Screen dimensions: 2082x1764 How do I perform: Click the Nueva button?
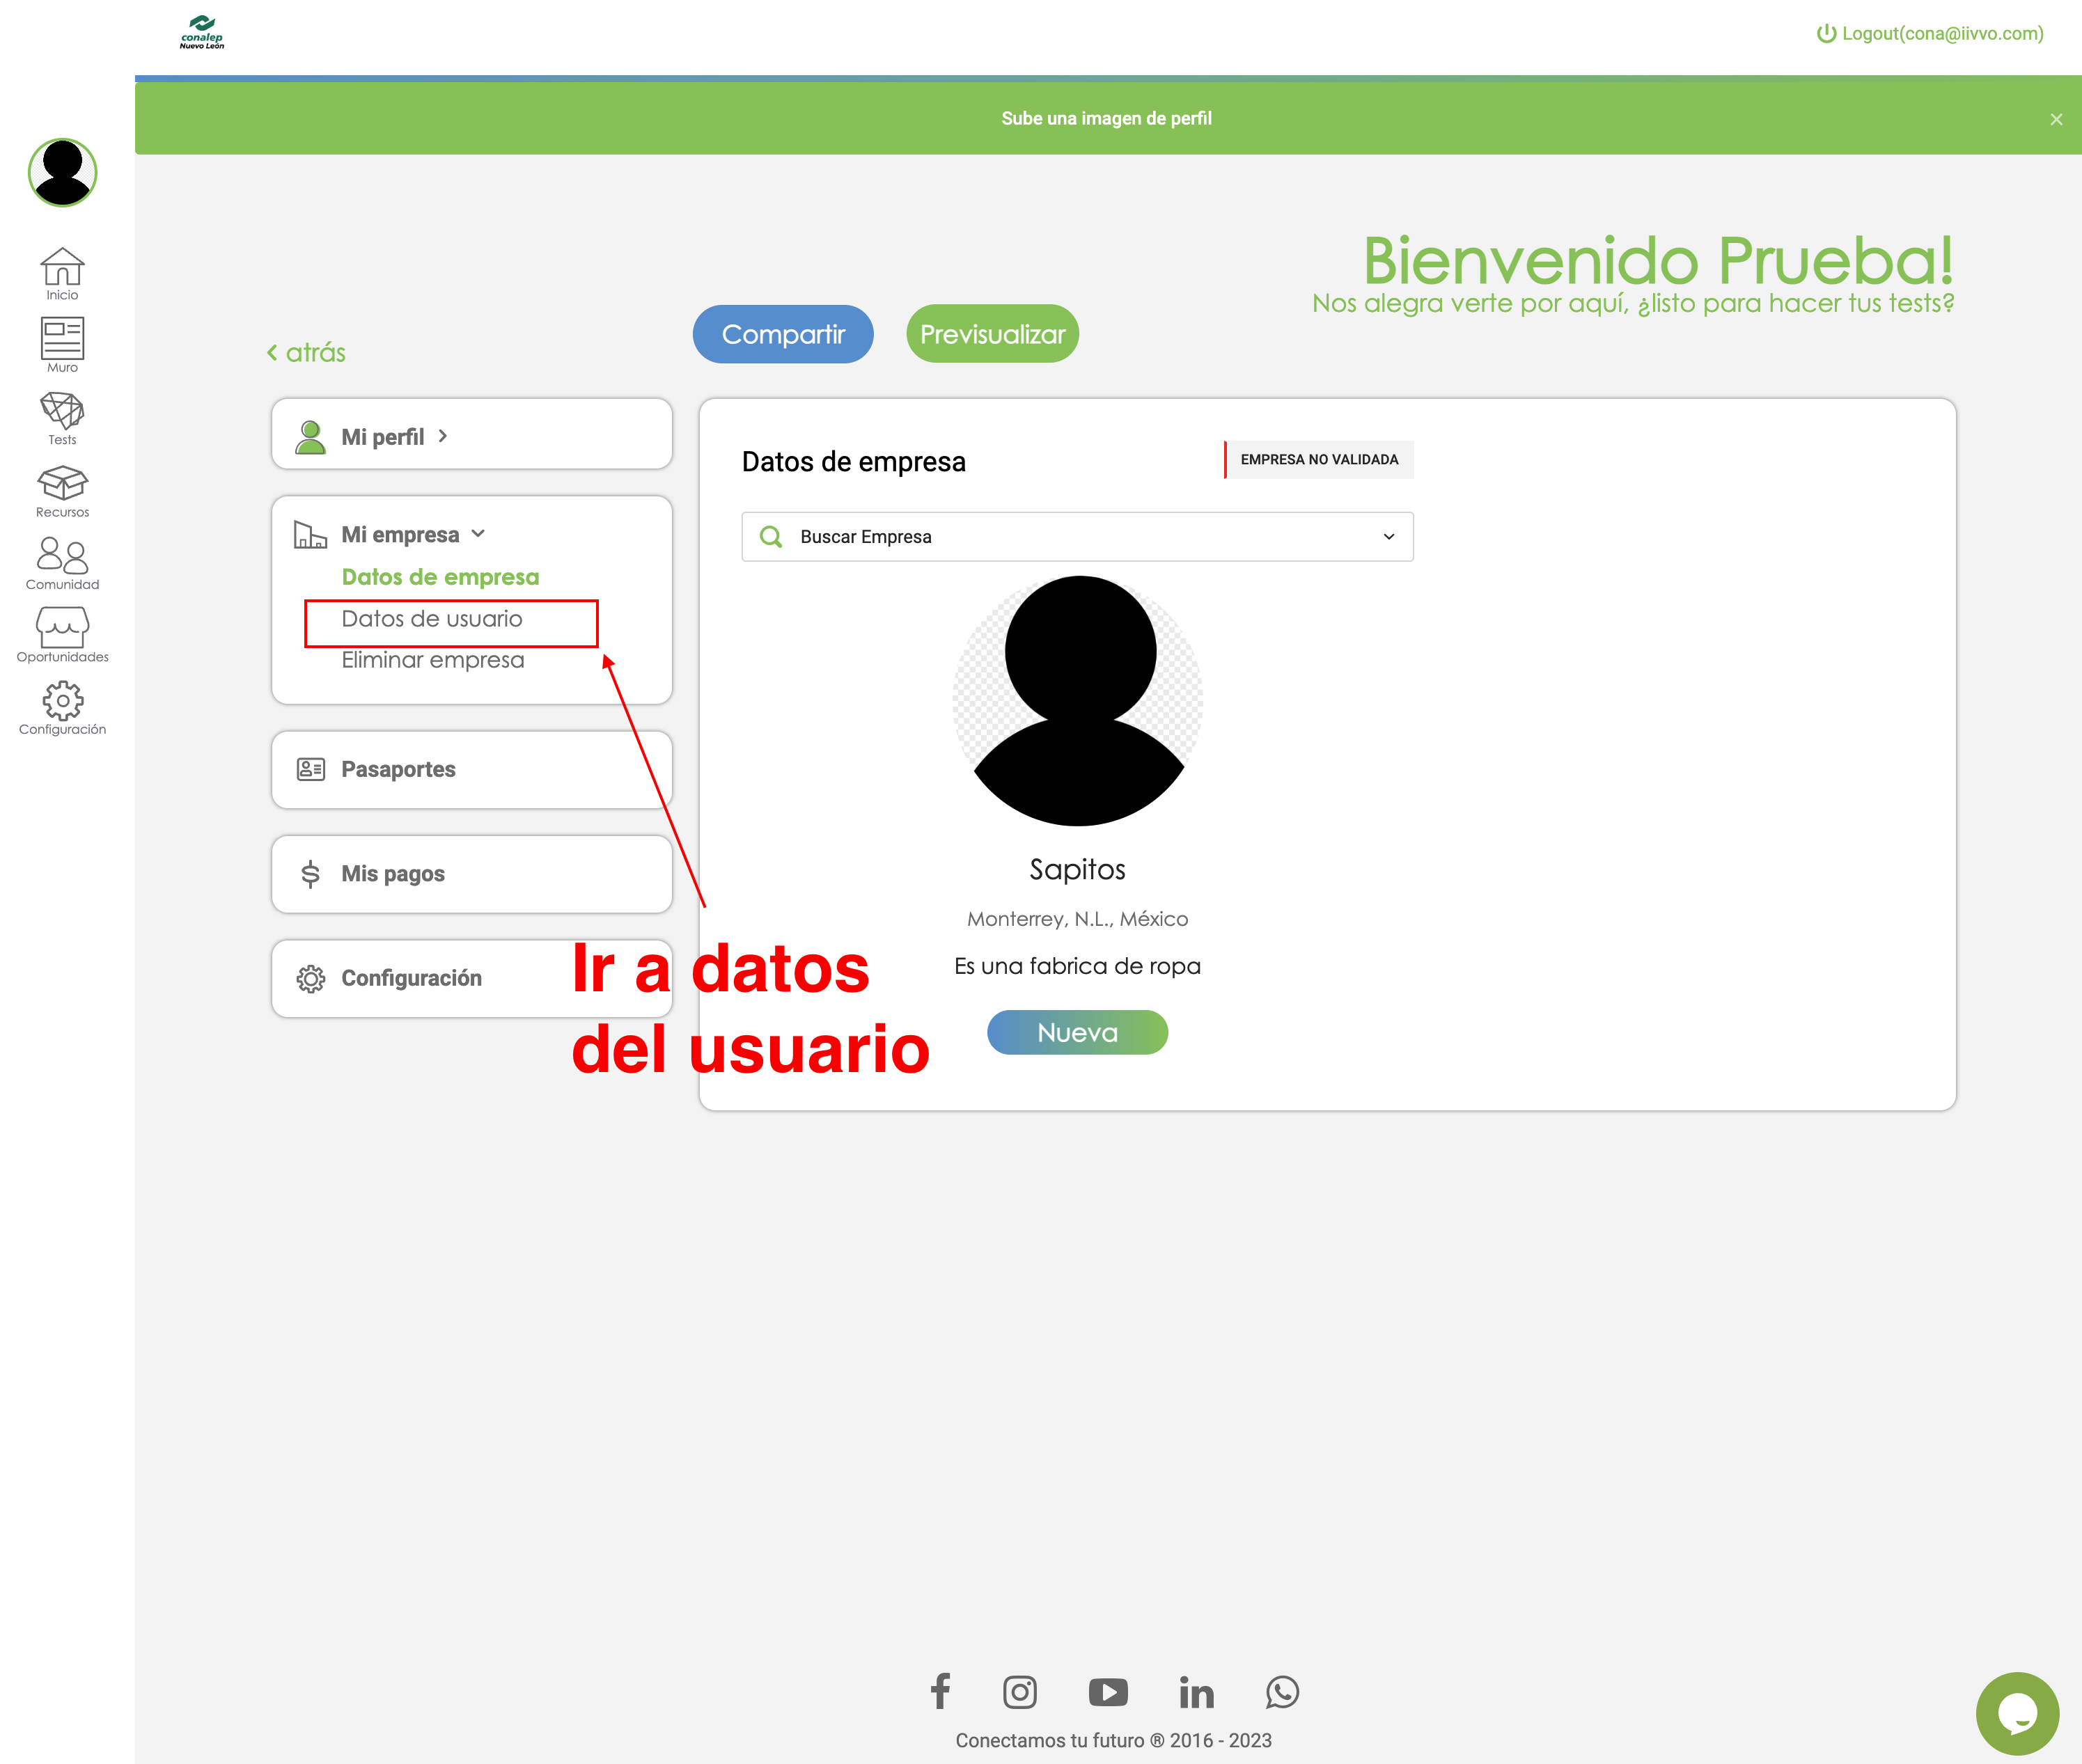coord(1077,1032)
